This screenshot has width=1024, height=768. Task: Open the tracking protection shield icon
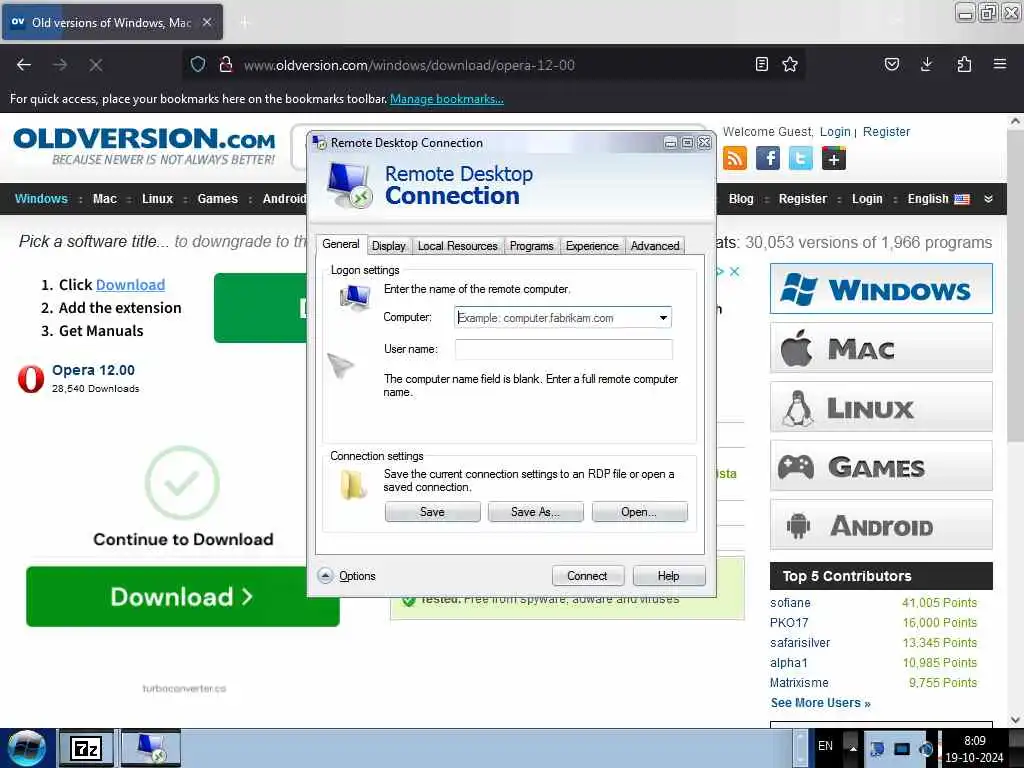pyautogui.click(x=198, y=64)
